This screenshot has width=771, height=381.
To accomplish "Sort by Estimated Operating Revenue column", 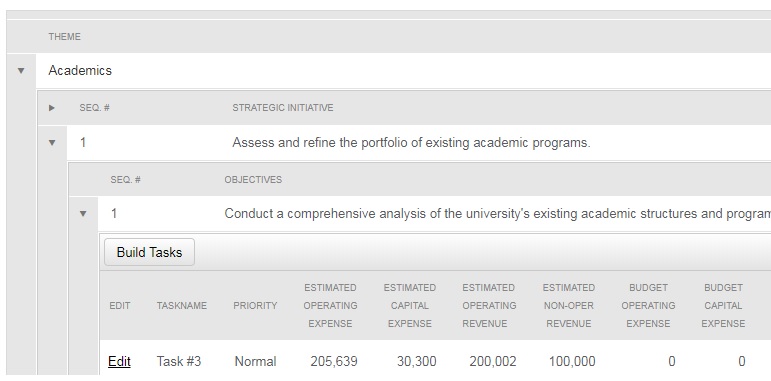I will (x=489, y=306).
